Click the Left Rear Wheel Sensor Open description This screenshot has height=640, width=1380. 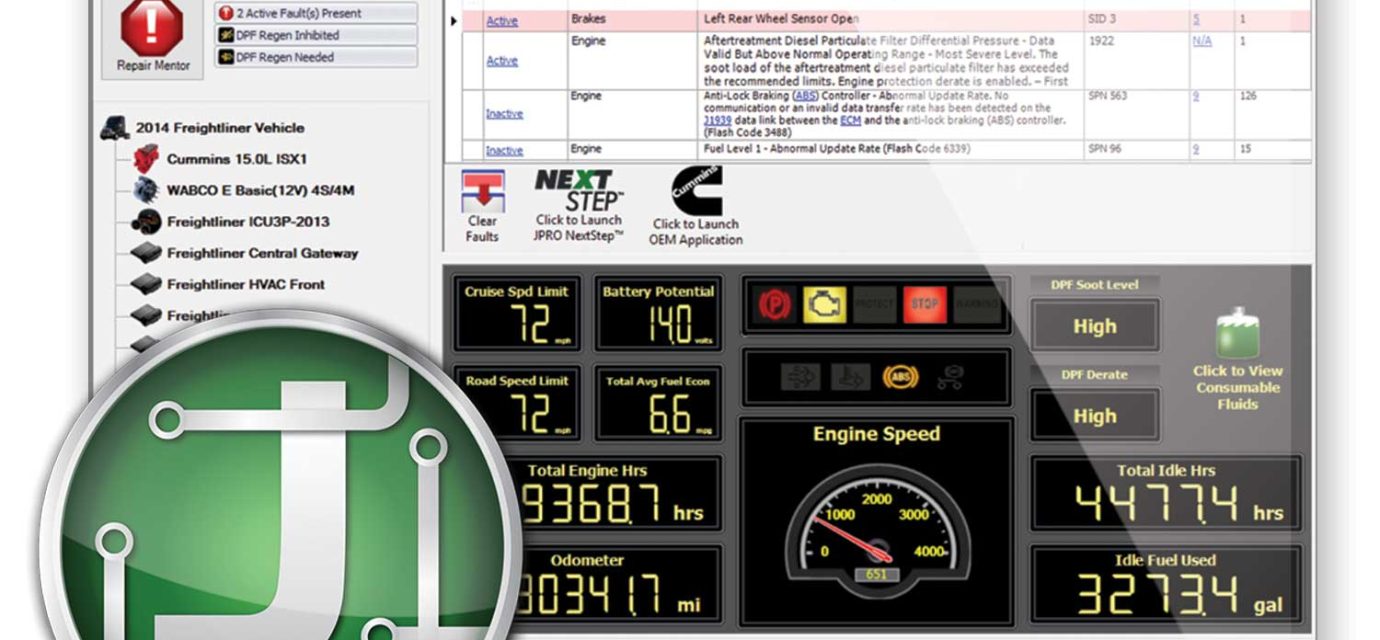(x=781, y=19)
